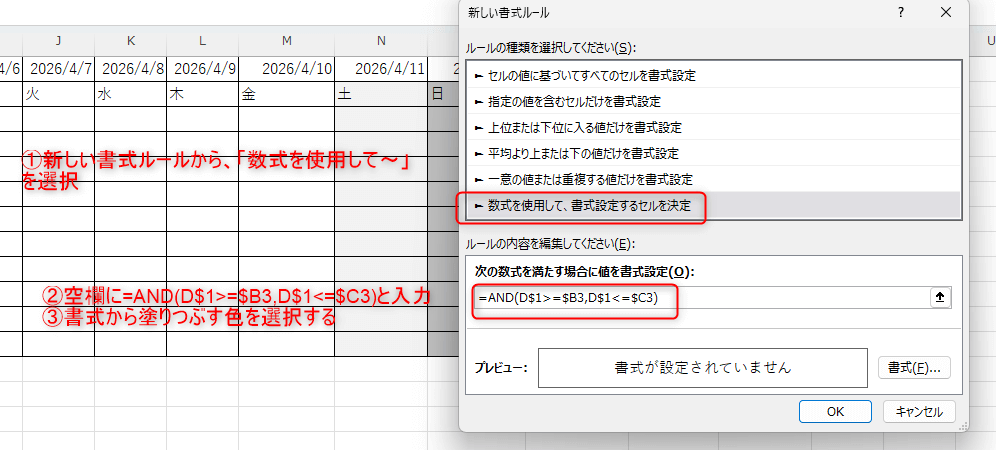Screen dimensions: 996x450
Task: Click the cell with 2026/4/7 date
Action: [x=58, y=68]
